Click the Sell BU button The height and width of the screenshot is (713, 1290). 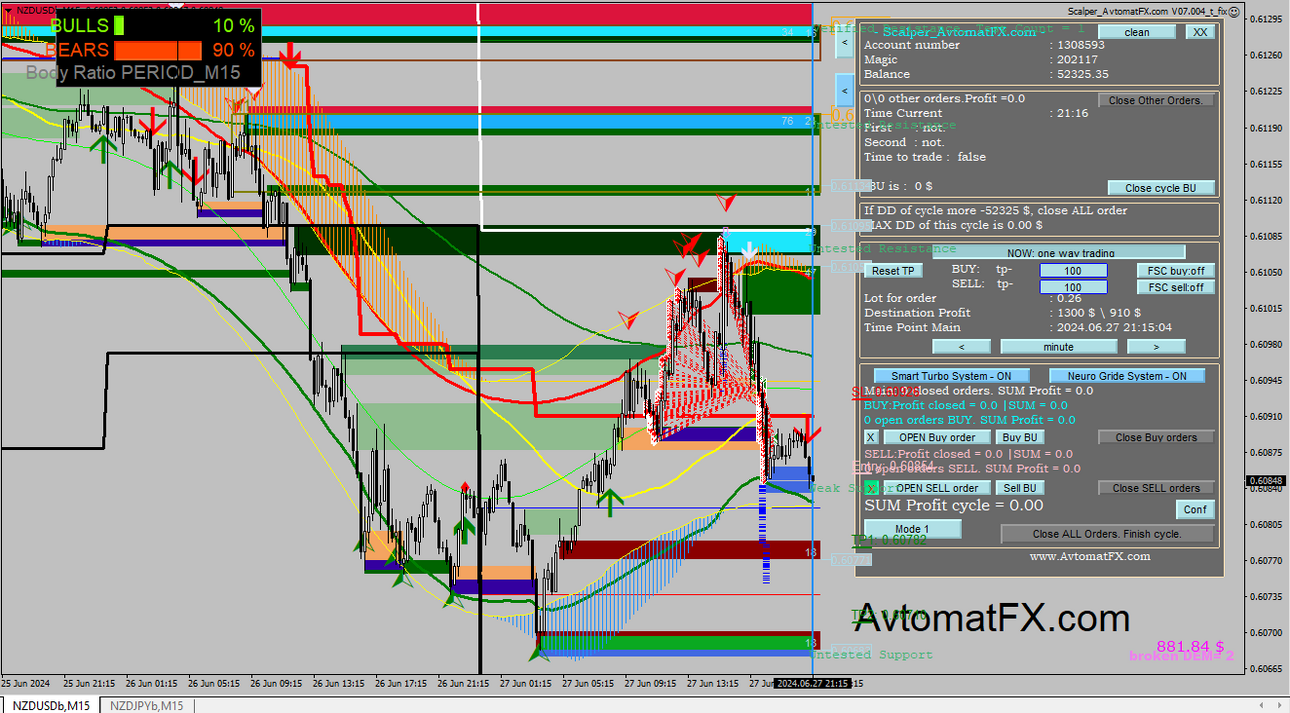1020,488
